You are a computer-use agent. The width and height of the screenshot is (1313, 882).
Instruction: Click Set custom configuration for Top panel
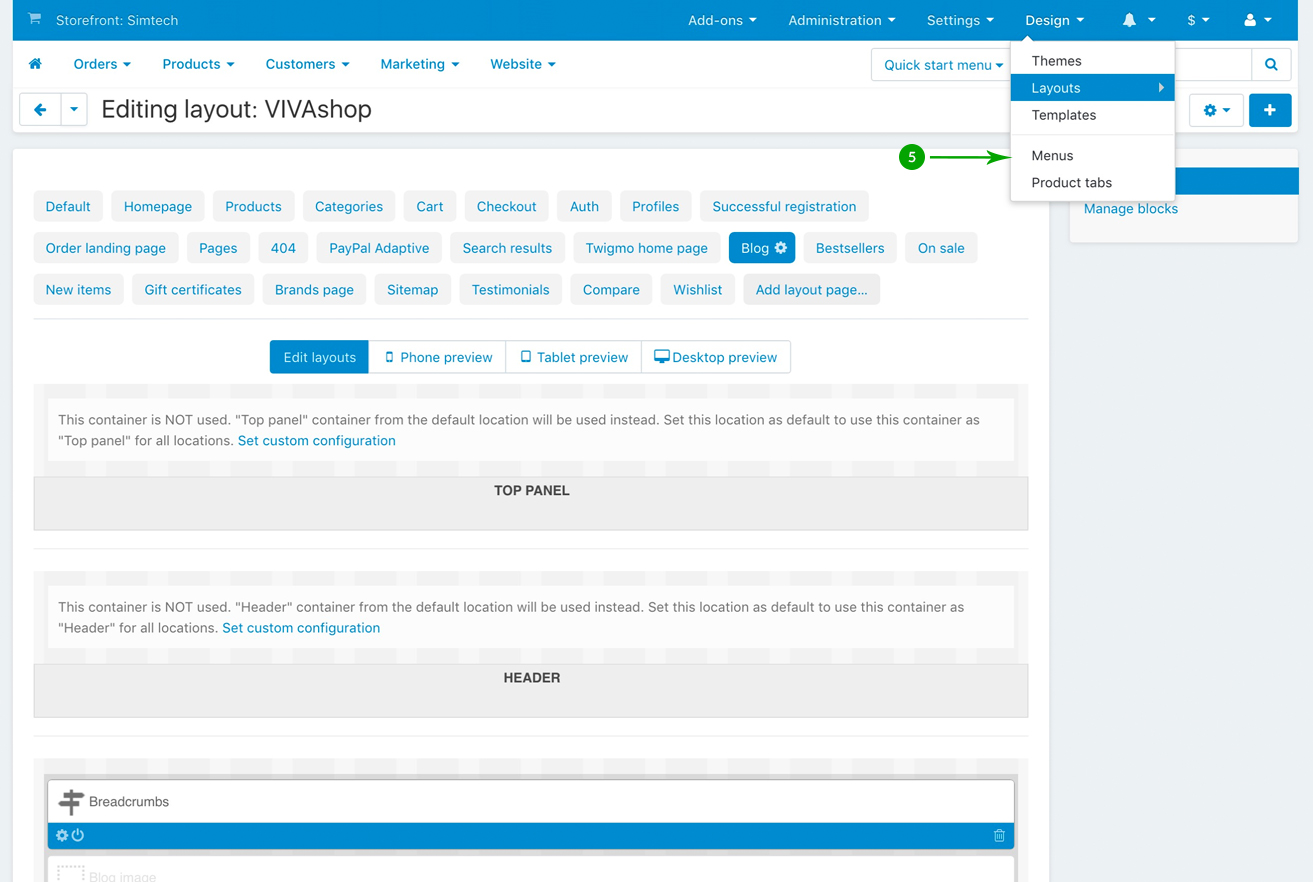[x=316, y=441]
